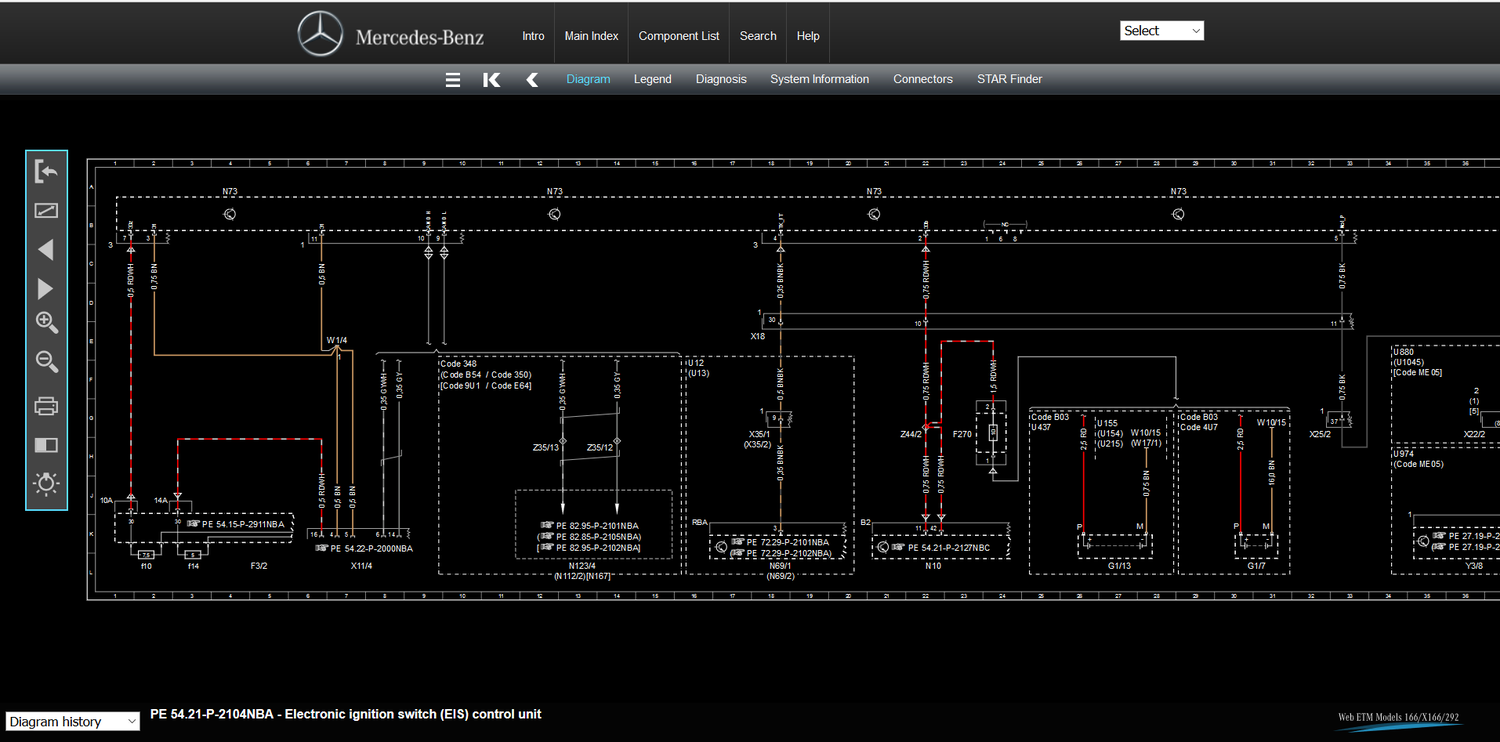Click the G1/13 battery label
Image resolution: width=1500 pixels, height=742 pixels.
(x=1119, y=566)
